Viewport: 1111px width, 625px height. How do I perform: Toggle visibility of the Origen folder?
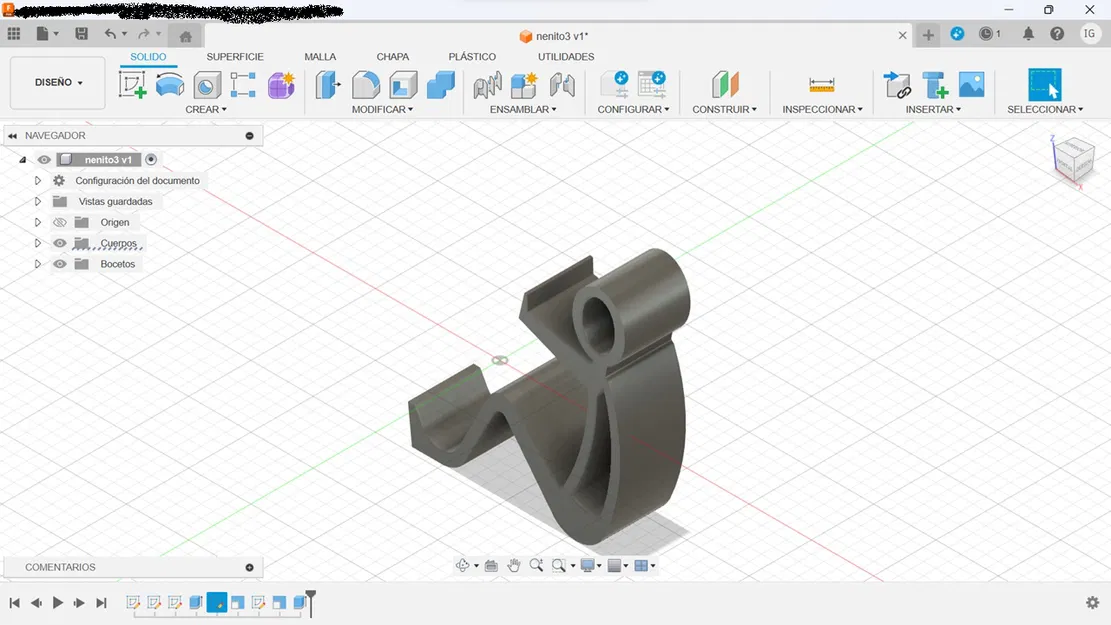[x=59, y=222]
